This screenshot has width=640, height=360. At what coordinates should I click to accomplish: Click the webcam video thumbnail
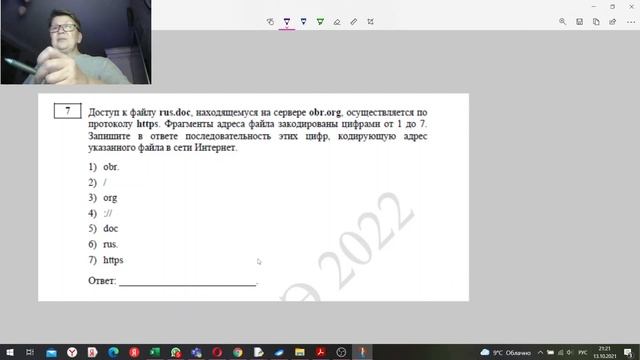point(76,42)
